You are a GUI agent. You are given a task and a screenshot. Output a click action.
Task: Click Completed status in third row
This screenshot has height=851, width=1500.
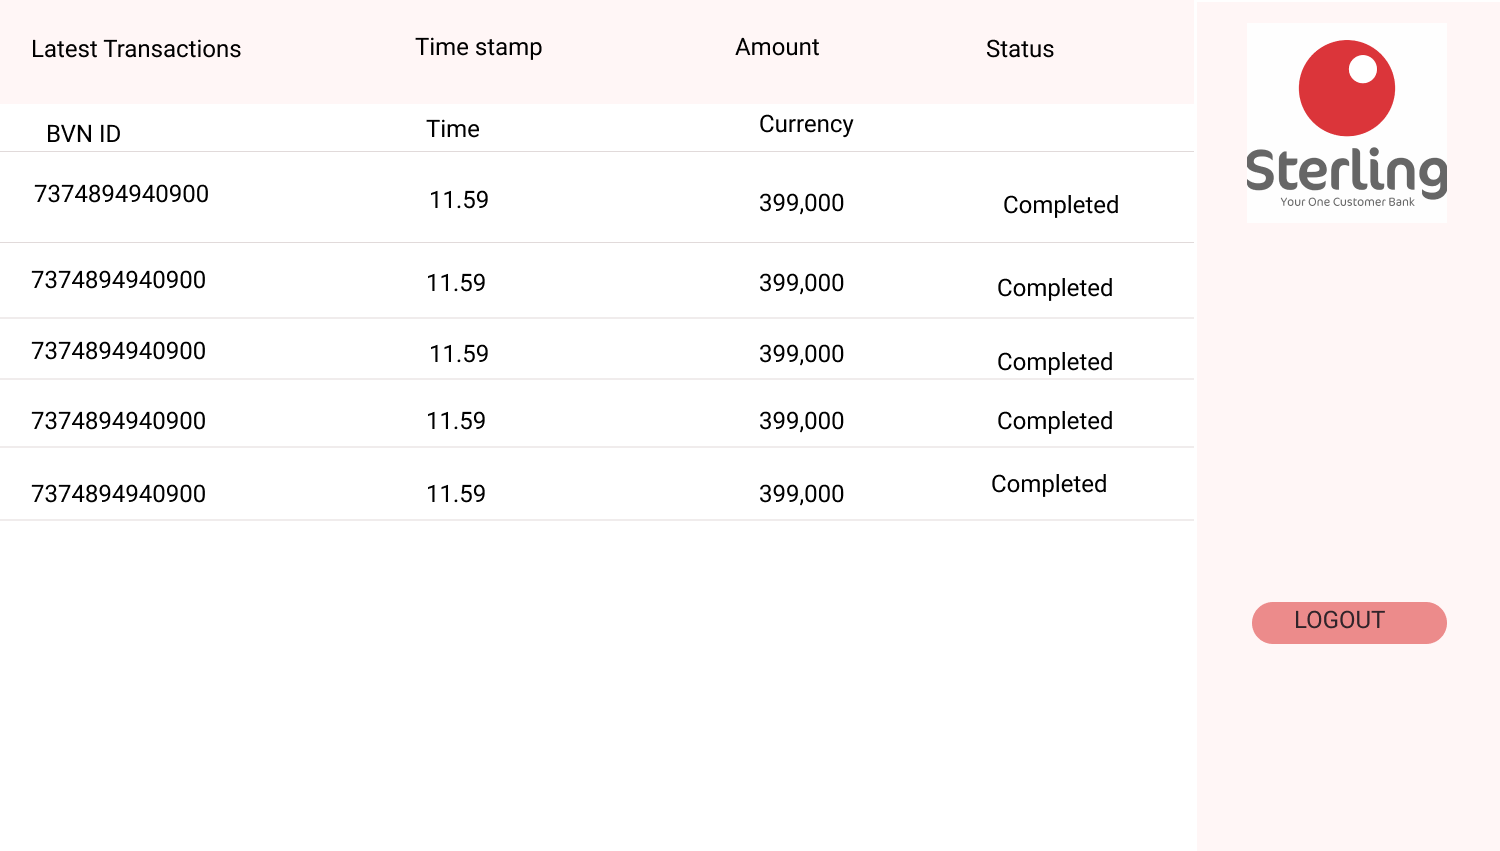pyautogui.click(x=1055, y=362)
